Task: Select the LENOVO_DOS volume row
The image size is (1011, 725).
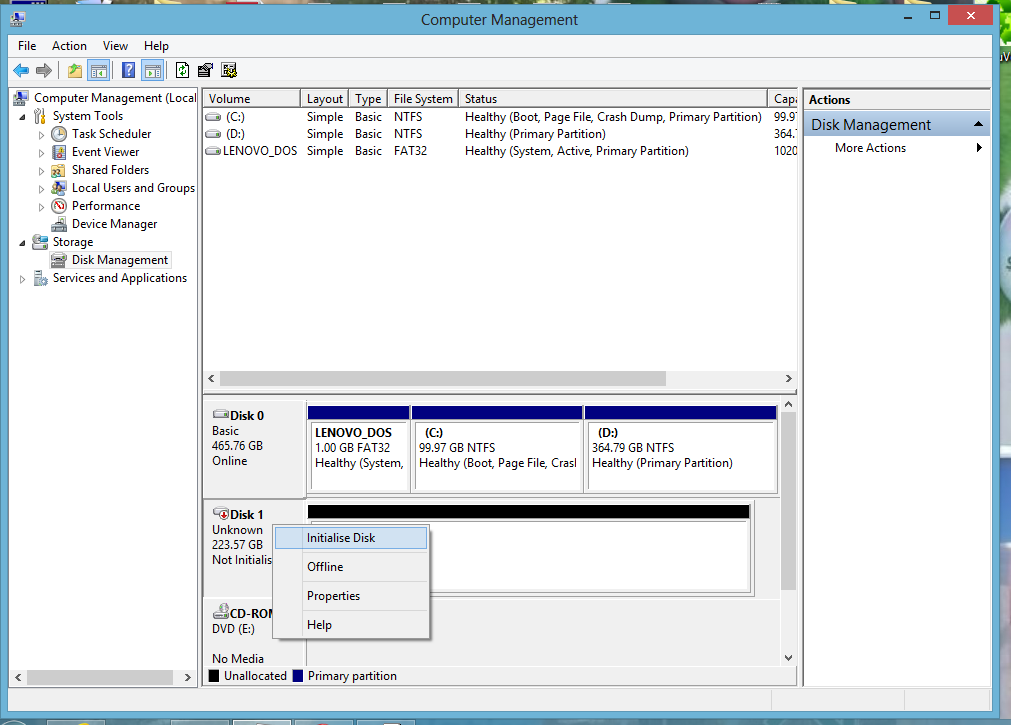Action: pyautogui.click(x=259, y=151)
